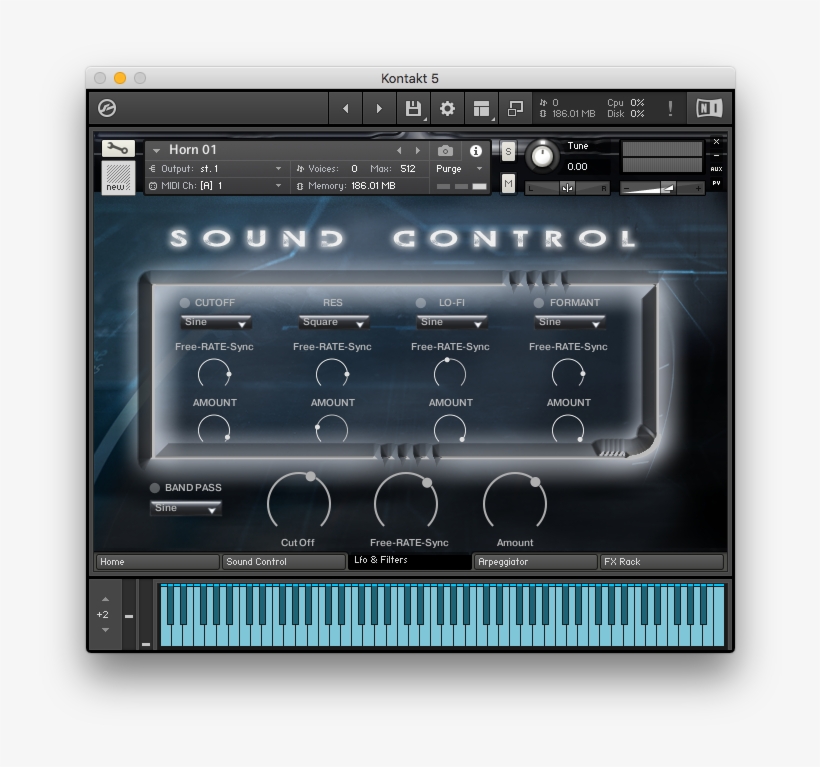The image size is (820, 767).
Task: Open the BAND PASS Sine dropdown
Action: 186,508
